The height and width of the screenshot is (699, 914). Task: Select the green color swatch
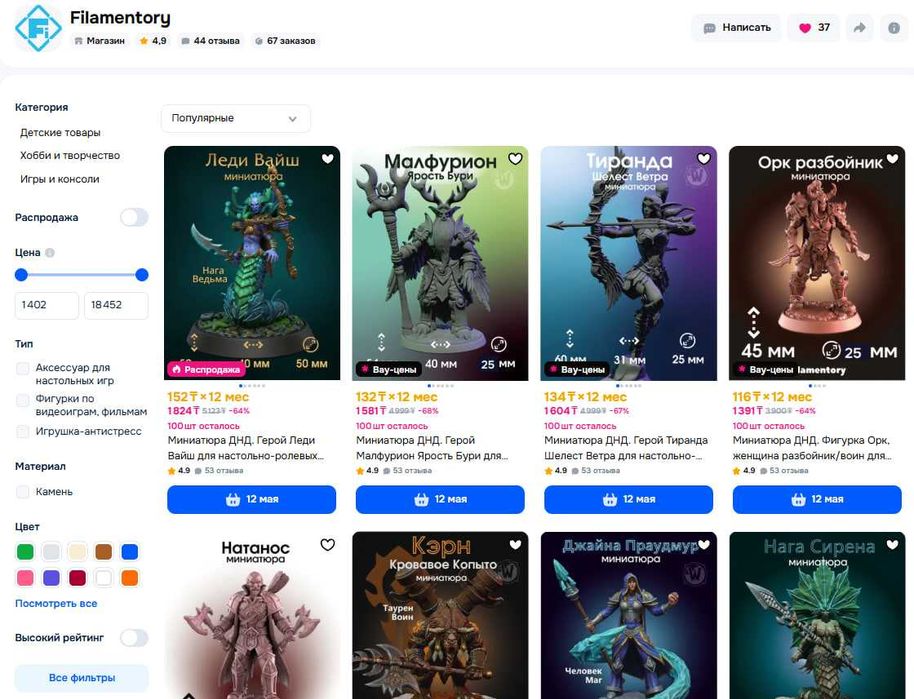[x=25, y=552]
